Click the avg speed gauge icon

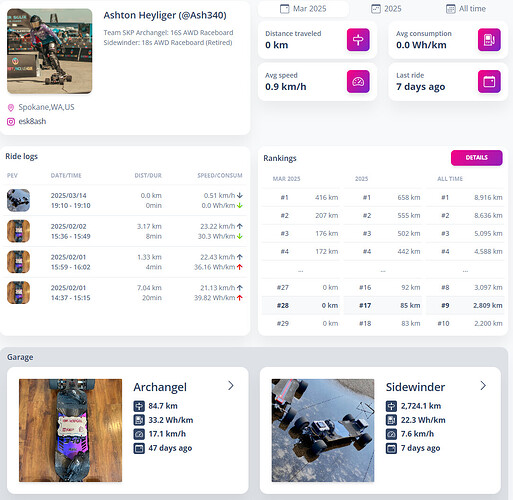coord(358,81)
